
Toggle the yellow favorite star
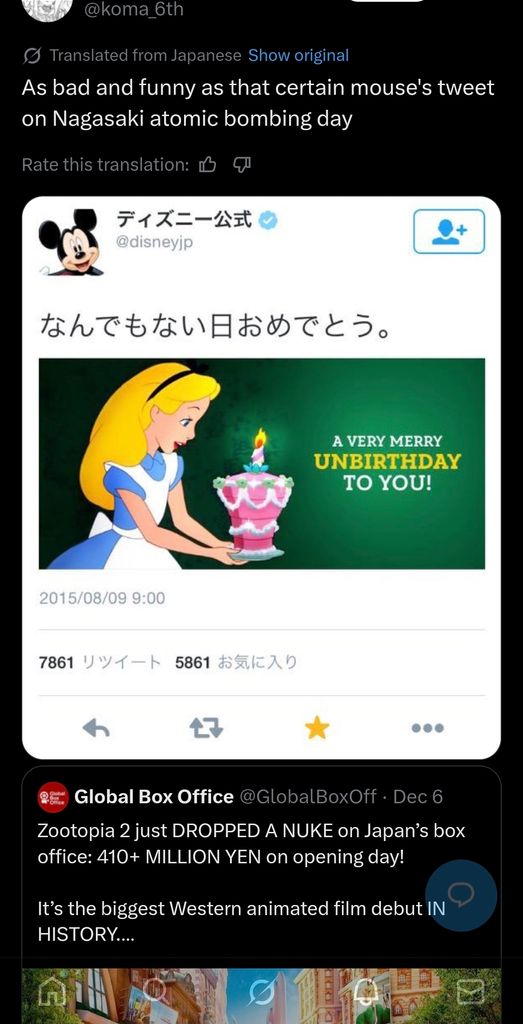point(317,727)
